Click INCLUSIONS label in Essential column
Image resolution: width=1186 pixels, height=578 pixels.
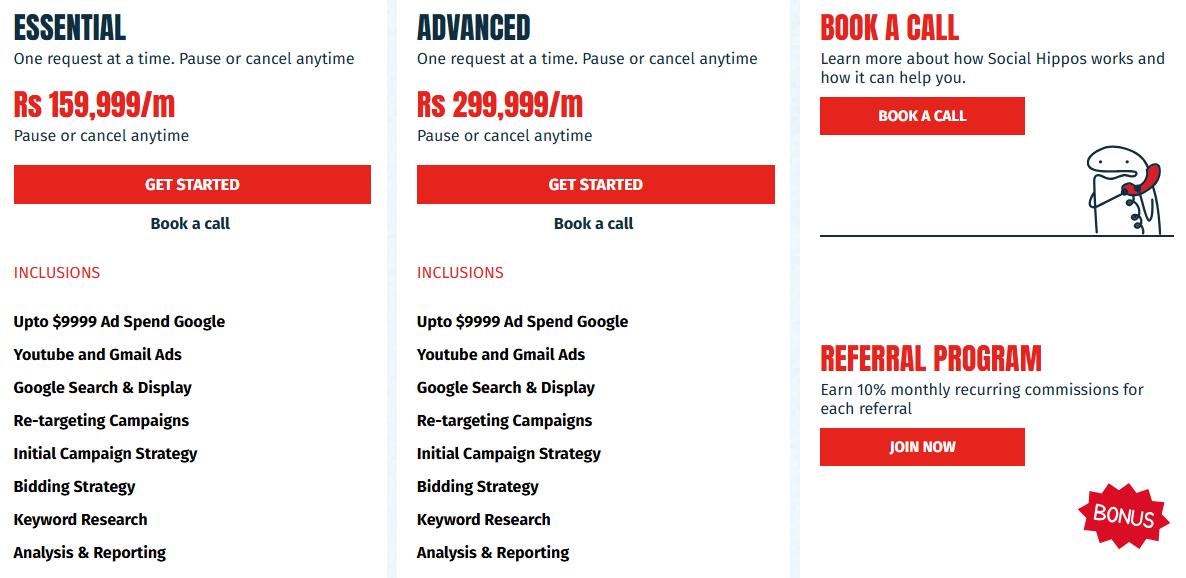57,273
